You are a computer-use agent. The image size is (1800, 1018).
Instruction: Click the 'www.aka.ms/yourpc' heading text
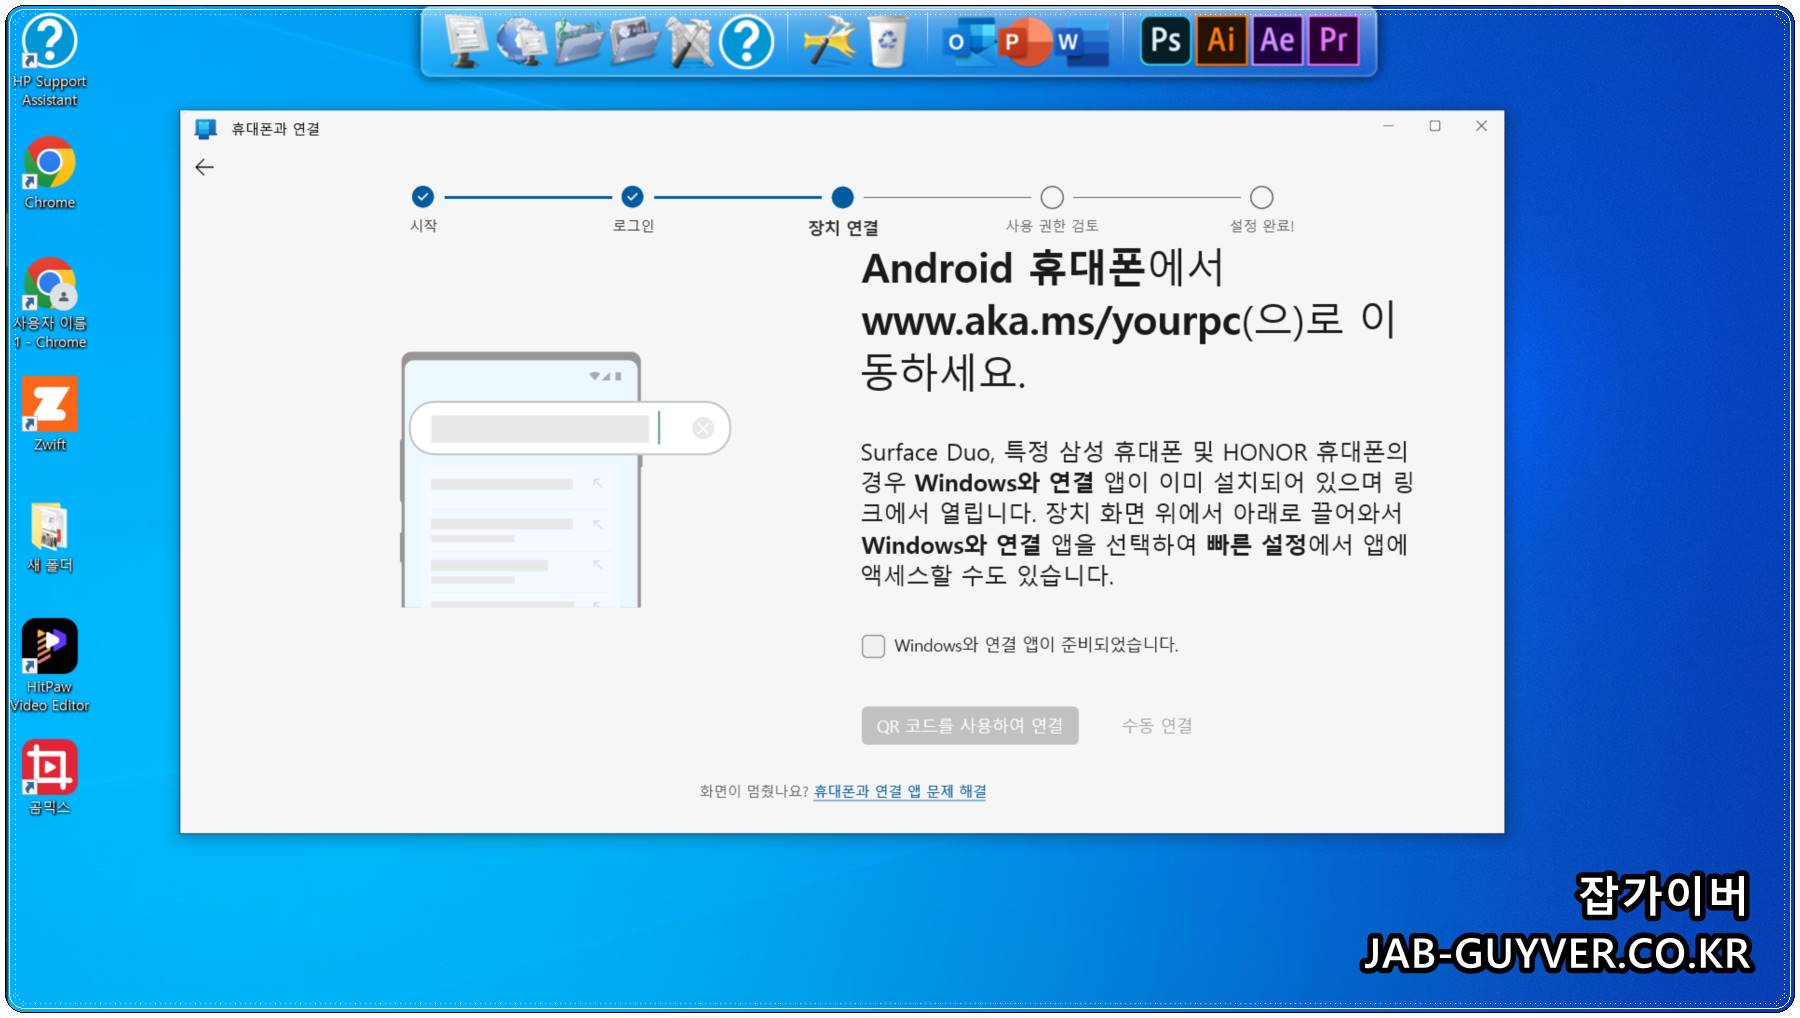1051,322
